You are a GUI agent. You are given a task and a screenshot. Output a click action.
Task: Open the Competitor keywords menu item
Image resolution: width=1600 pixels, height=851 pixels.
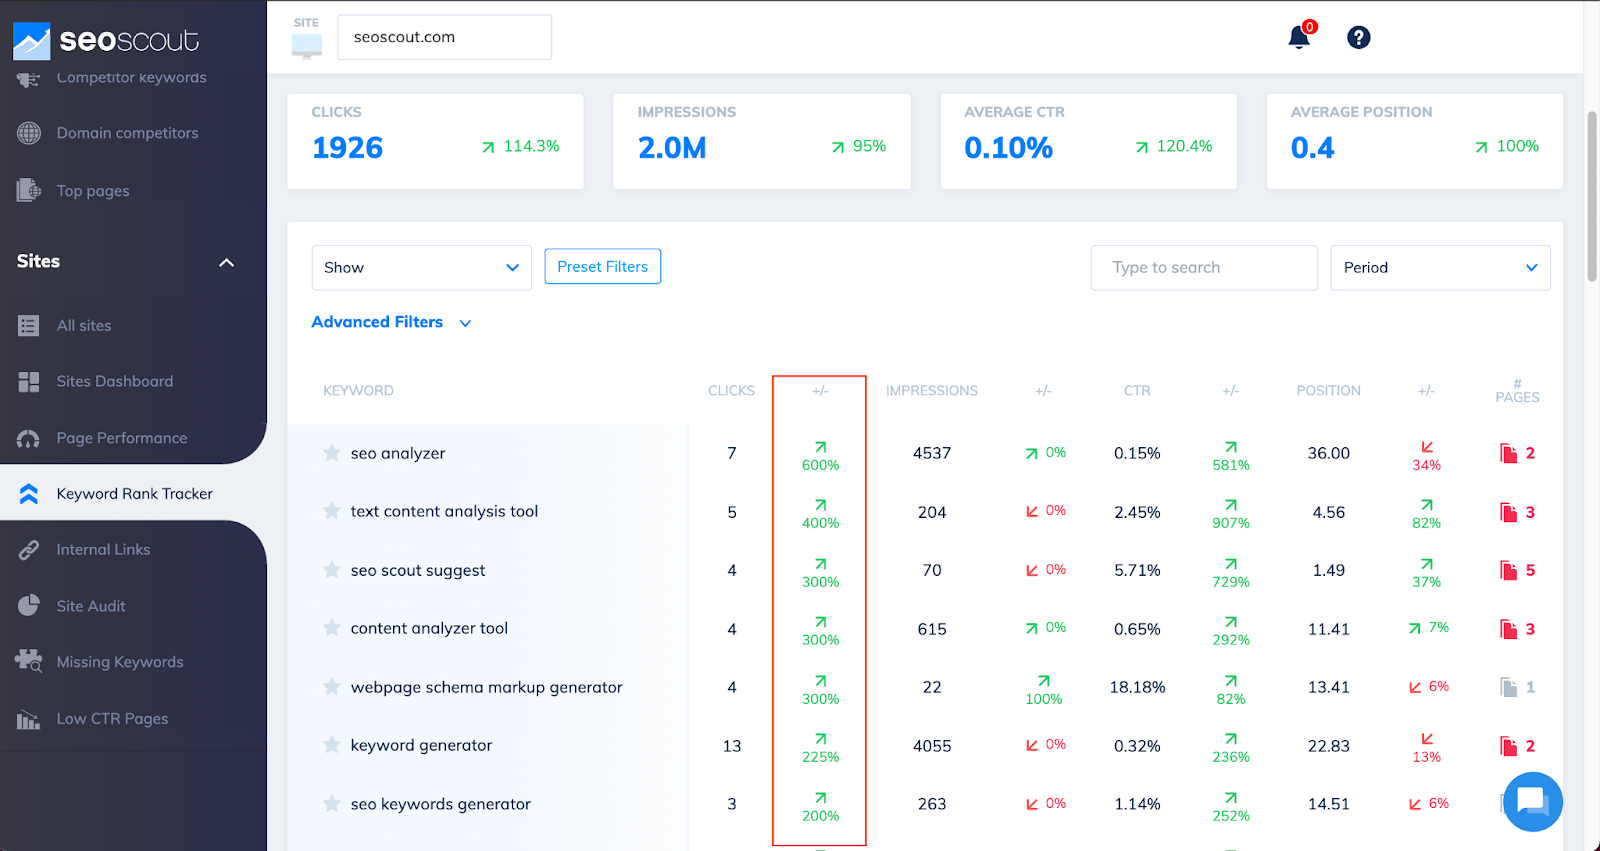coord(131,78)
